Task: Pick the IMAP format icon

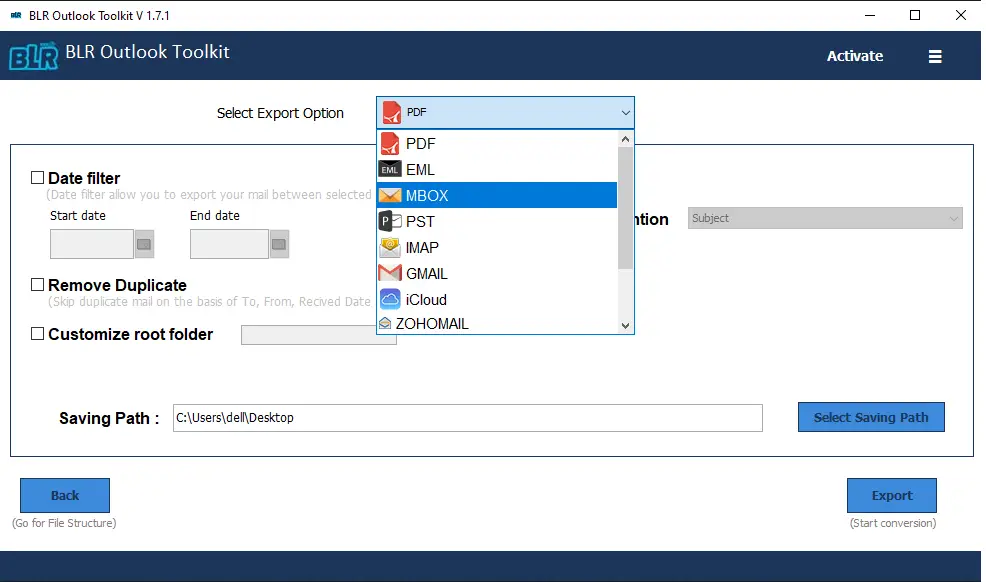Action: coord(391,247)
